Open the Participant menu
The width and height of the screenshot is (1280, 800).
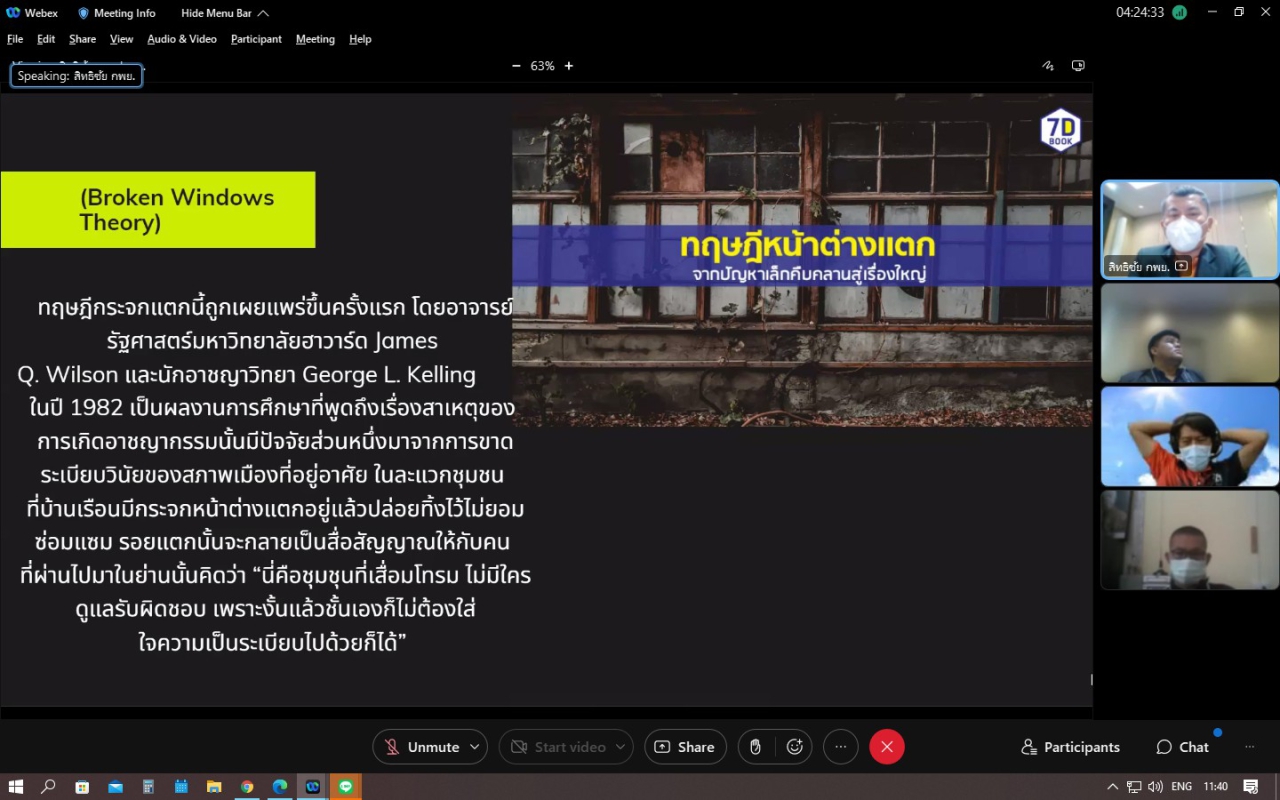[x=256, y=39]
